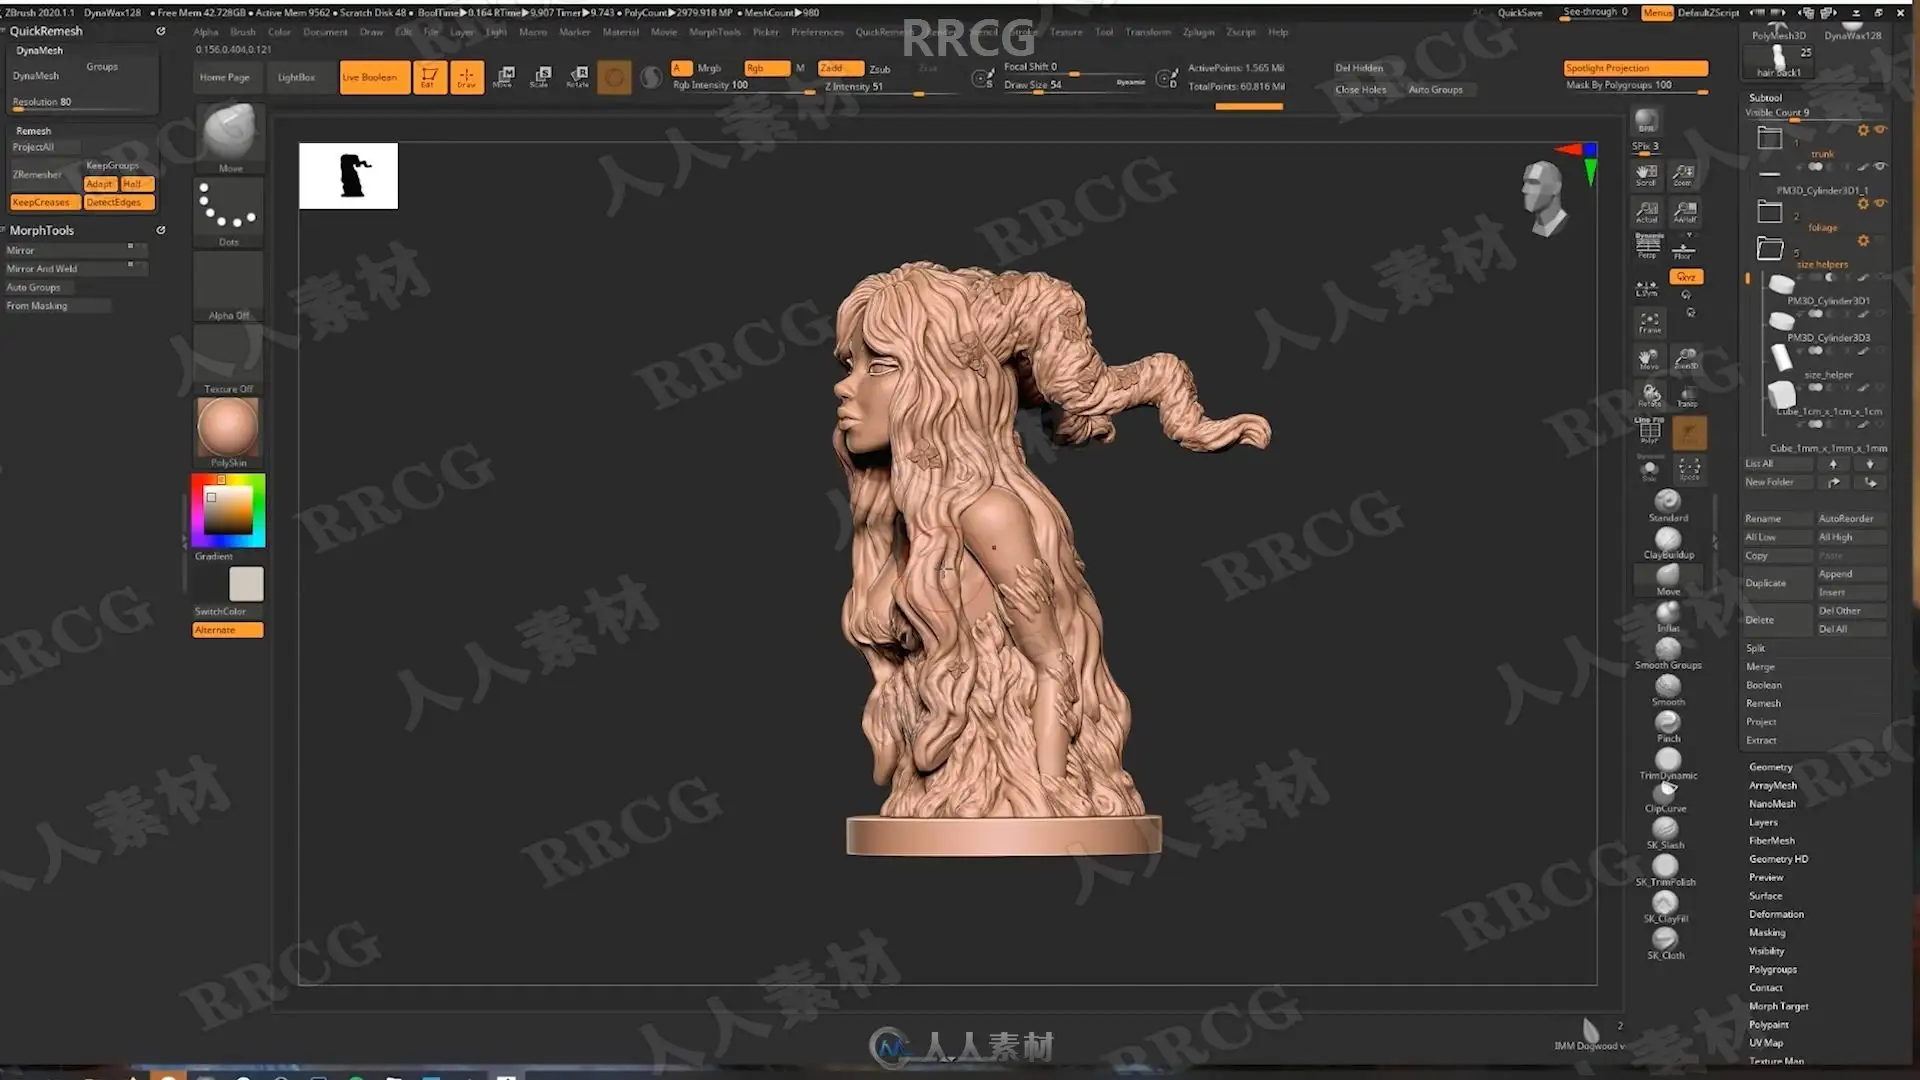The height and width of the screenshot is (1080, 1920).
Task: Select the SK_TrimPolish brush
Action: point(1665,870)
